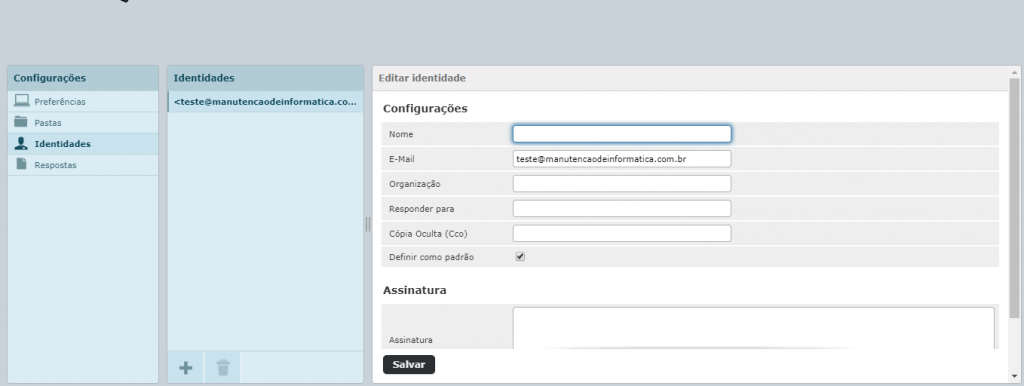Click scrollbar down arrow in edit panel
1024x386 pixels.
click(1014, 376)
